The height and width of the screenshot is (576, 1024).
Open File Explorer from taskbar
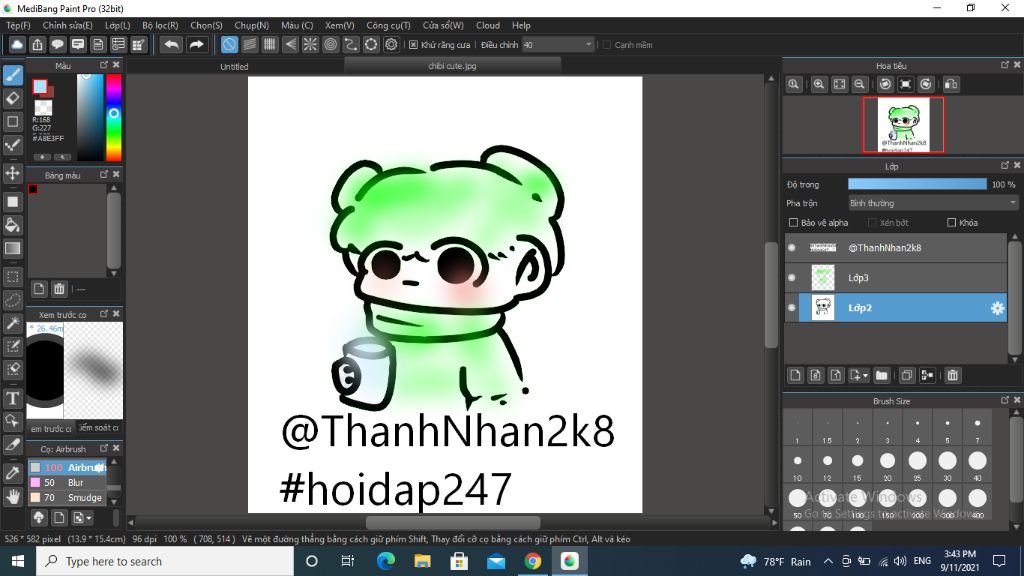point(423,561)
